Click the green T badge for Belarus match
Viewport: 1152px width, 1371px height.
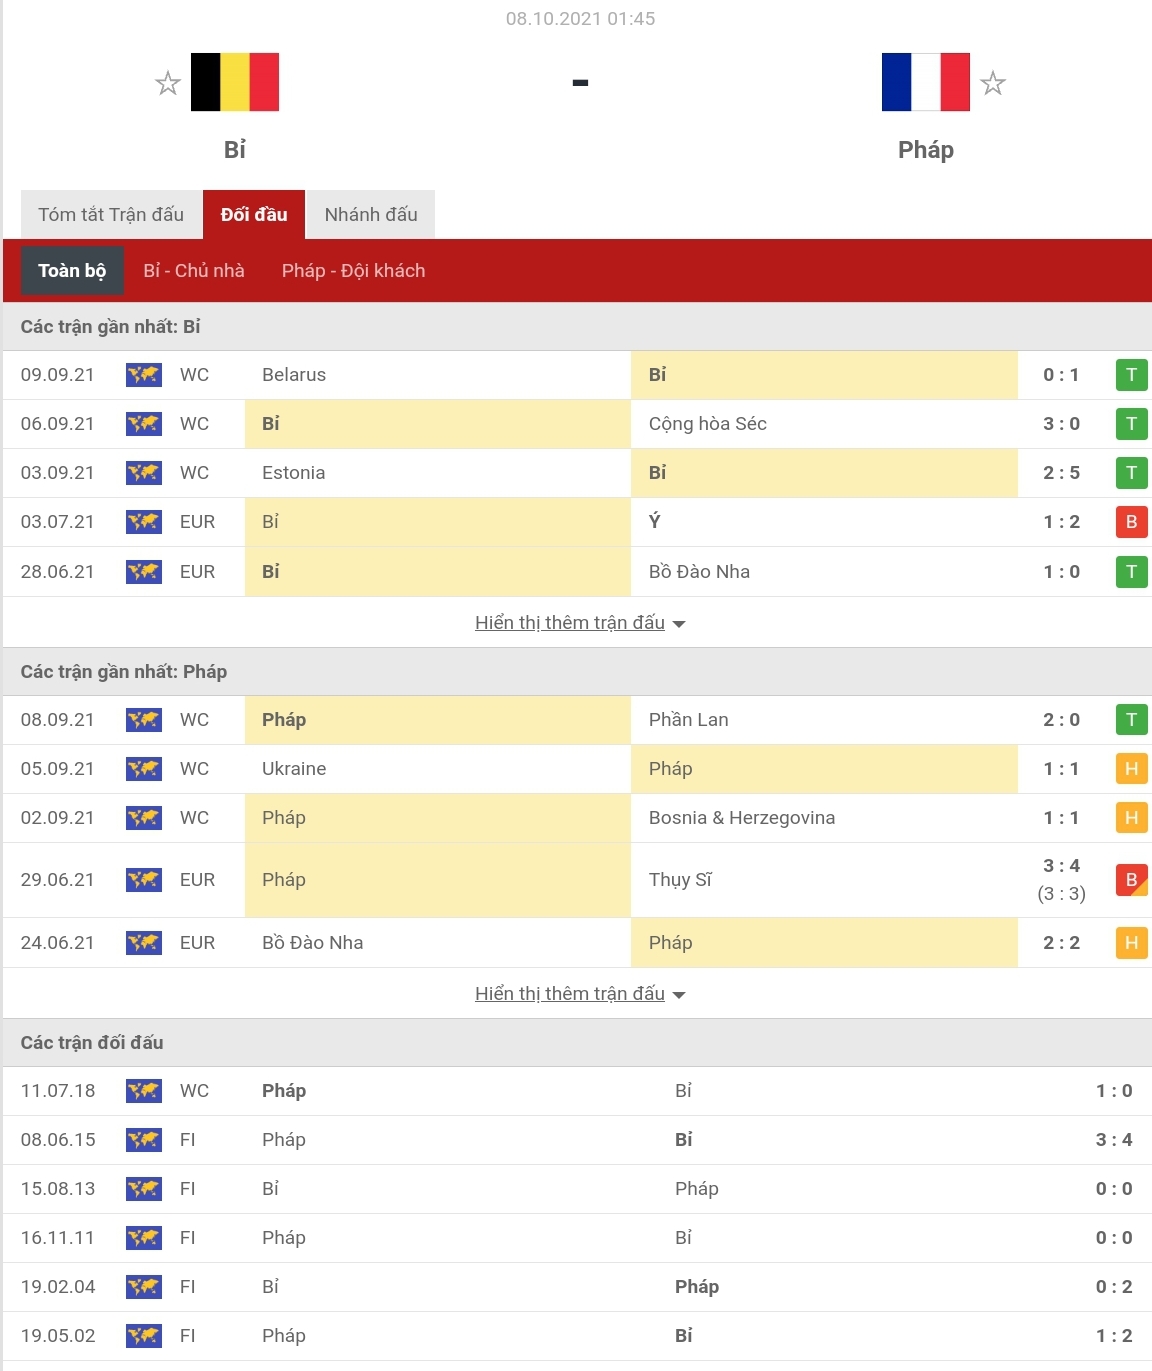pyautogui.click(x=1131, y=375)
